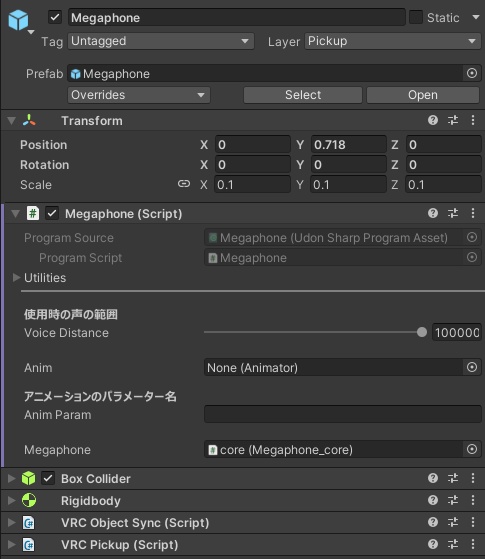Click the Rotation Y field
This screenshot has height=559, width=485.
point(348,165)
